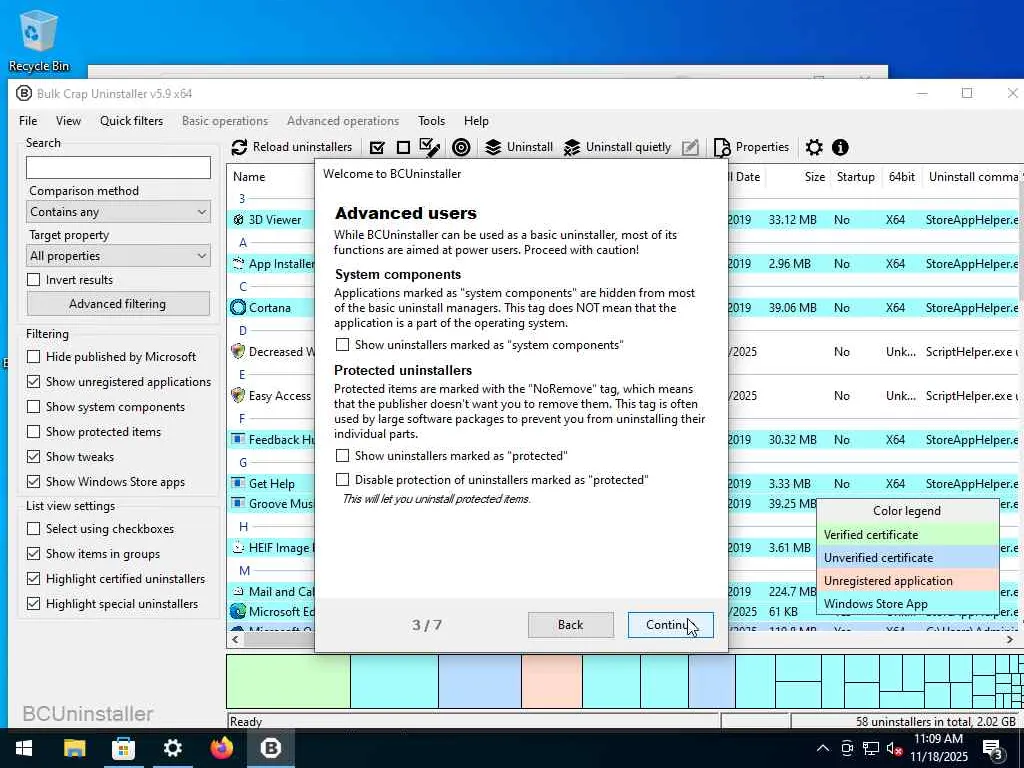
Task: Click the horizontal scrollbar right arrow
Action: (1010, 639)
